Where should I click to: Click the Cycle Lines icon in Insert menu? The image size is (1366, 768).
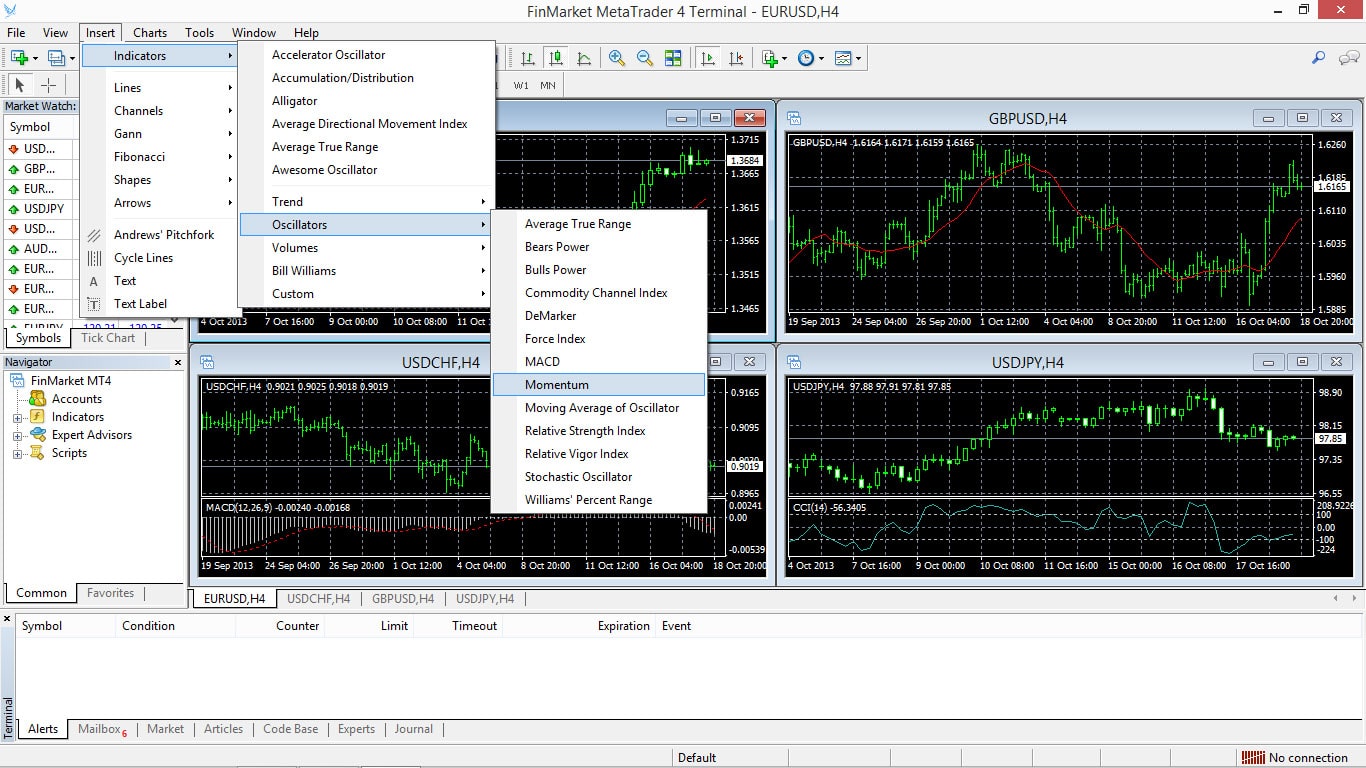[x=94, y=258]
